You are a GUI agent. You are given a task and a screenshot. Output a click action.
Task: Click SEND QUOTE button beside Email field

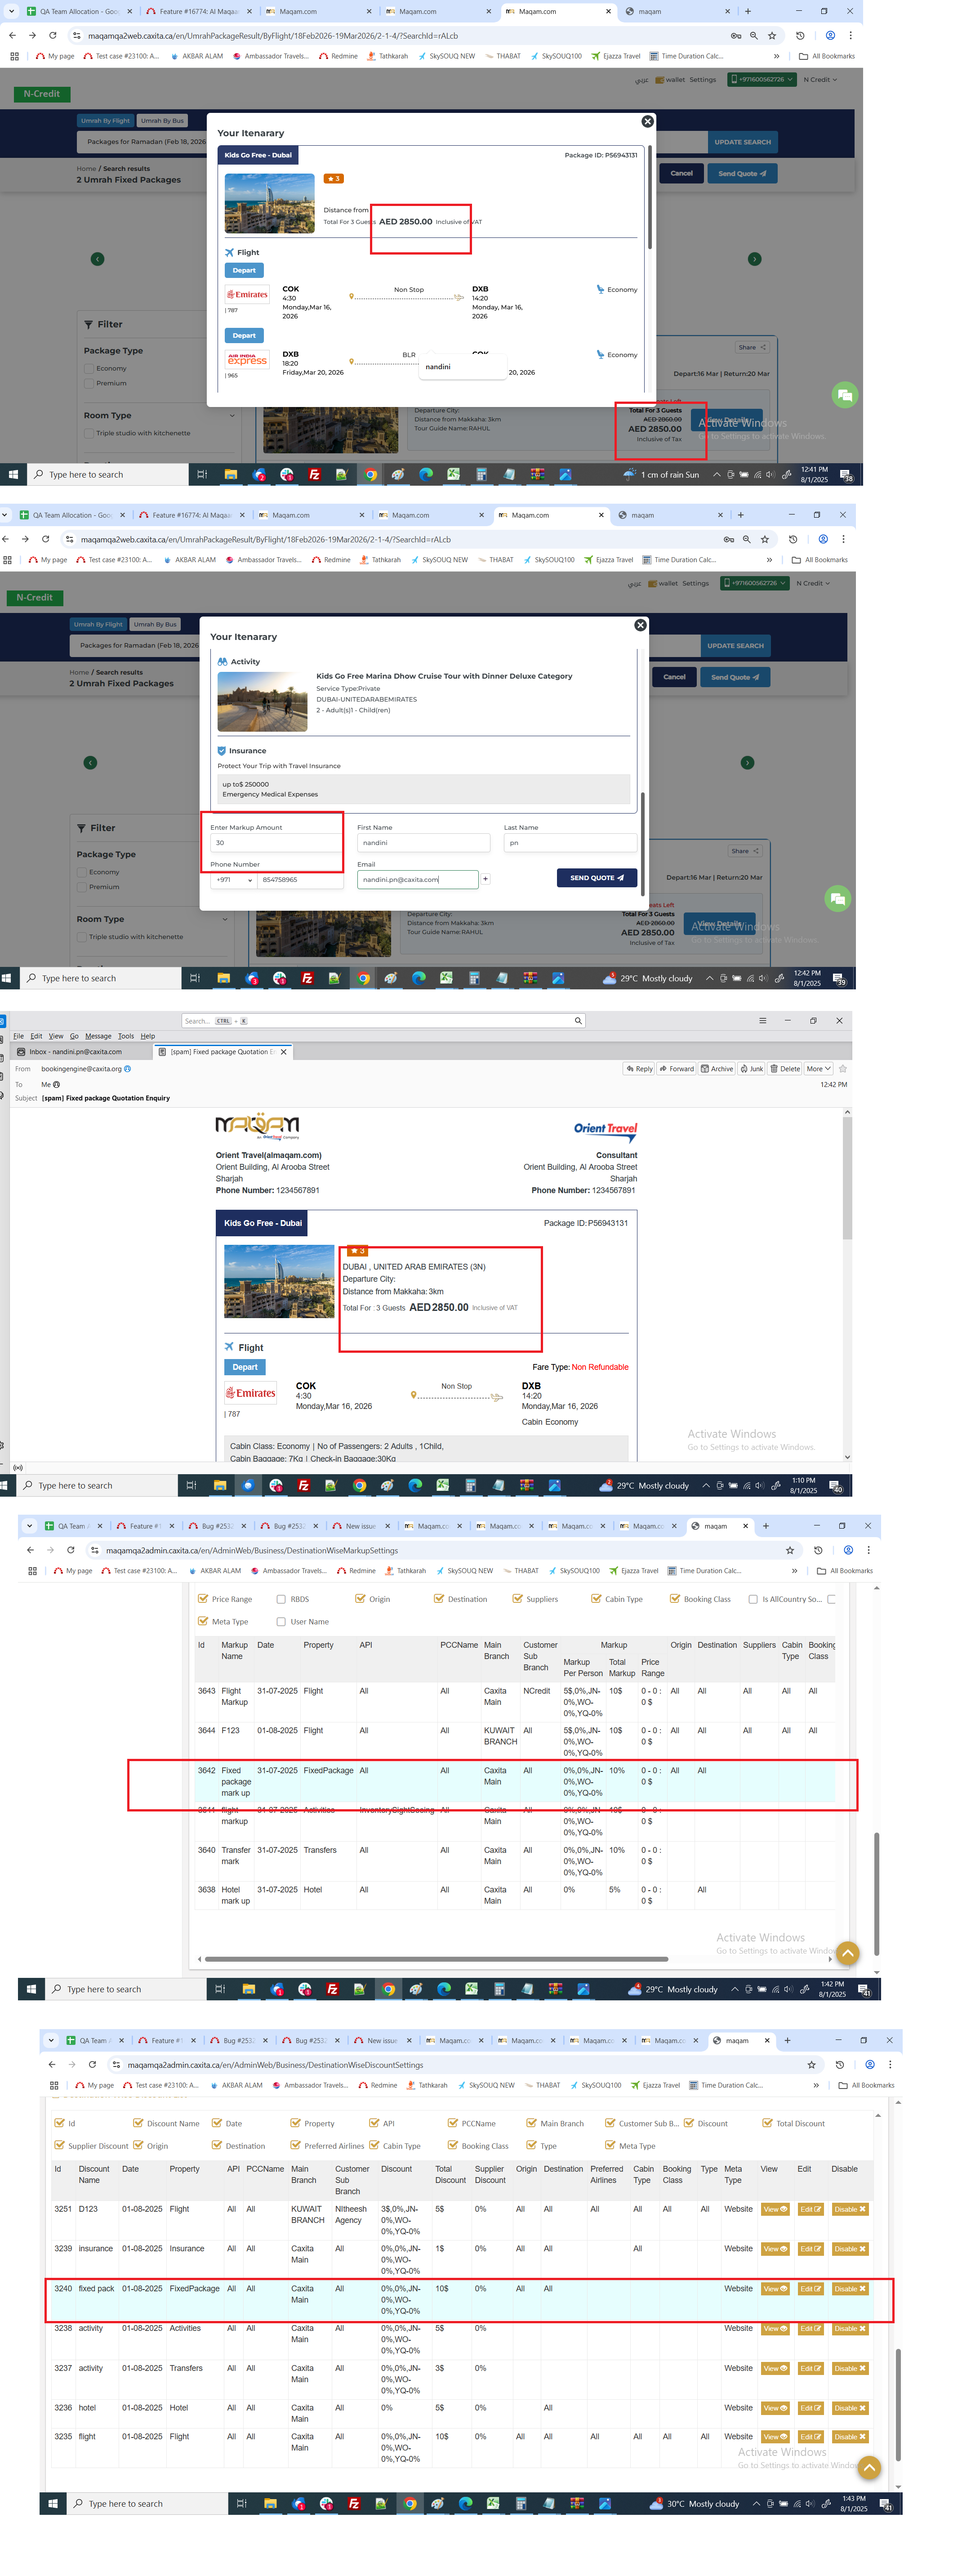point(596,878)
